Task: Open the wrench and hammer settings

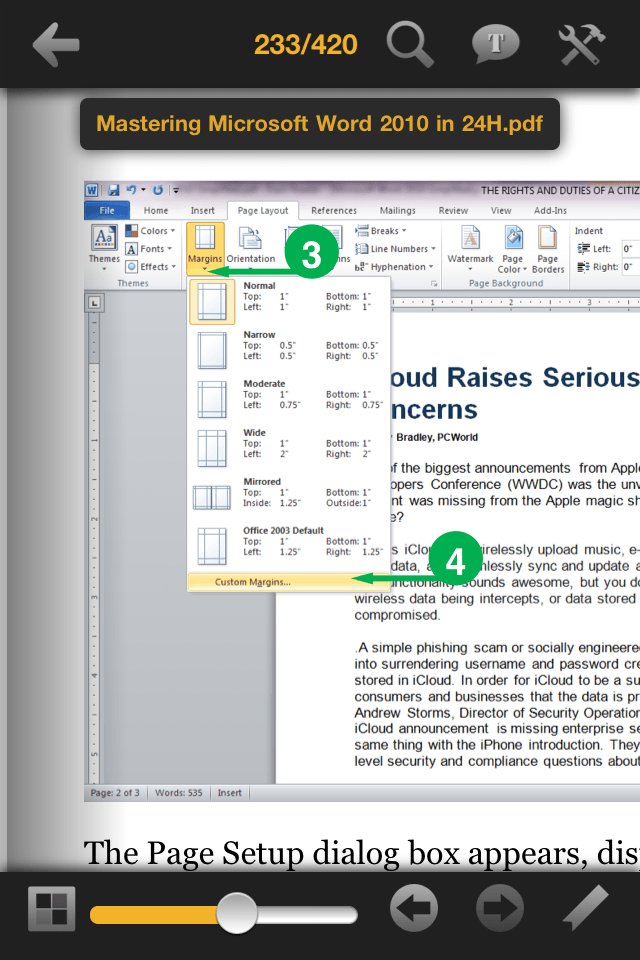Action: tap(582, 44)
